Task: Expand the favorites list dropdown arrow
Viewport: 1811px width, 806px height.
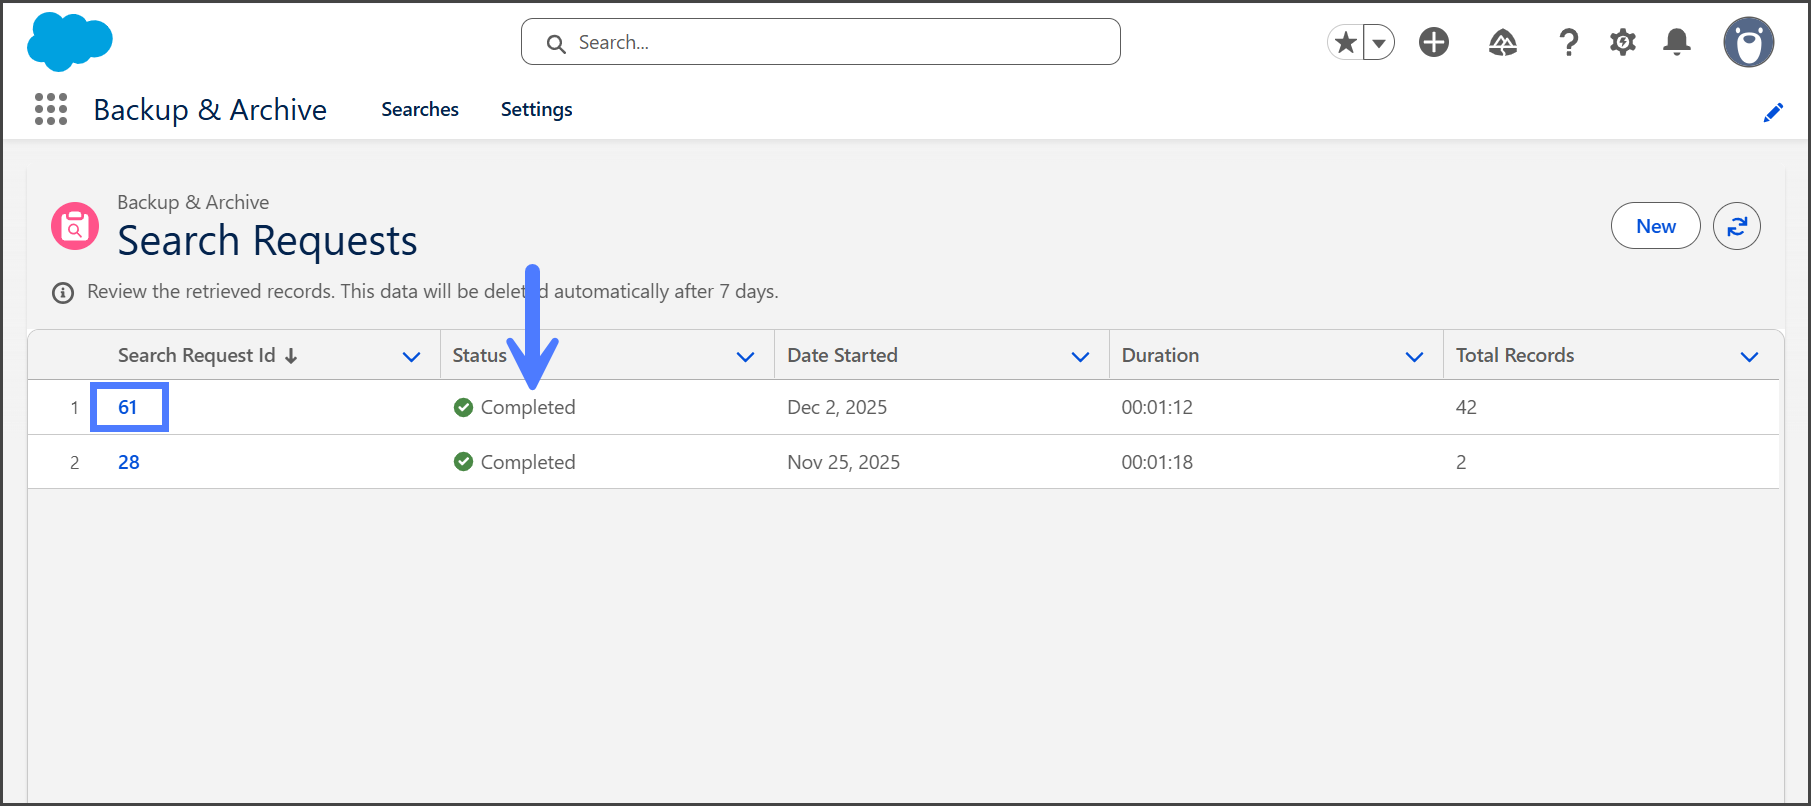Action: pyautogui.click(x=1379, y=43)
